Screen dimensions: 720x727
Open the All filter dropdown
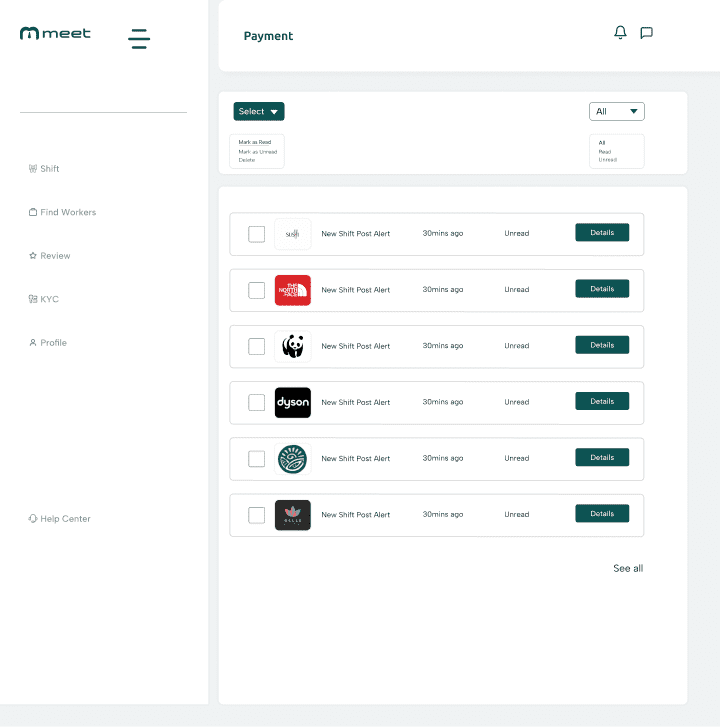point(617,111)
